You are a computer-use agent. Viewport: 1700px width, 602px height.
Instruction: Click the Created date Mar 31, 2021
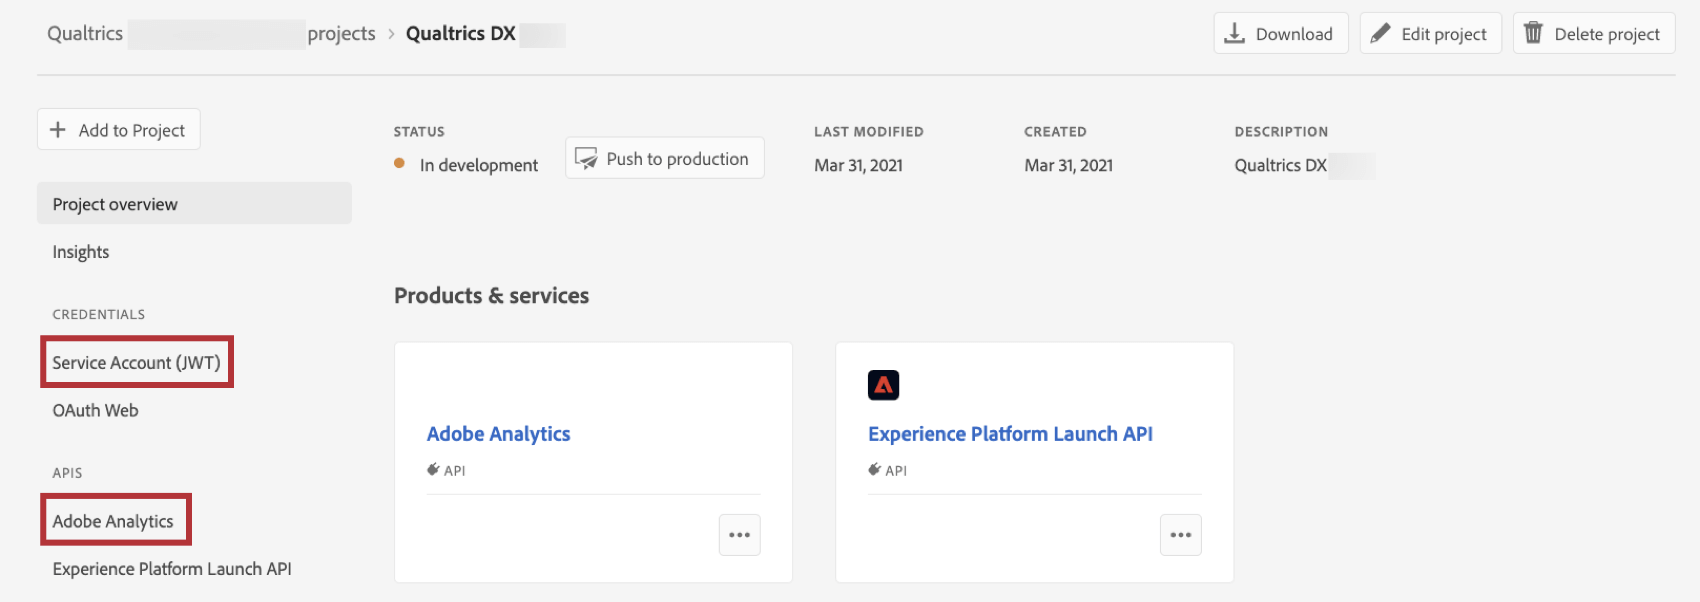[1068, 165]
